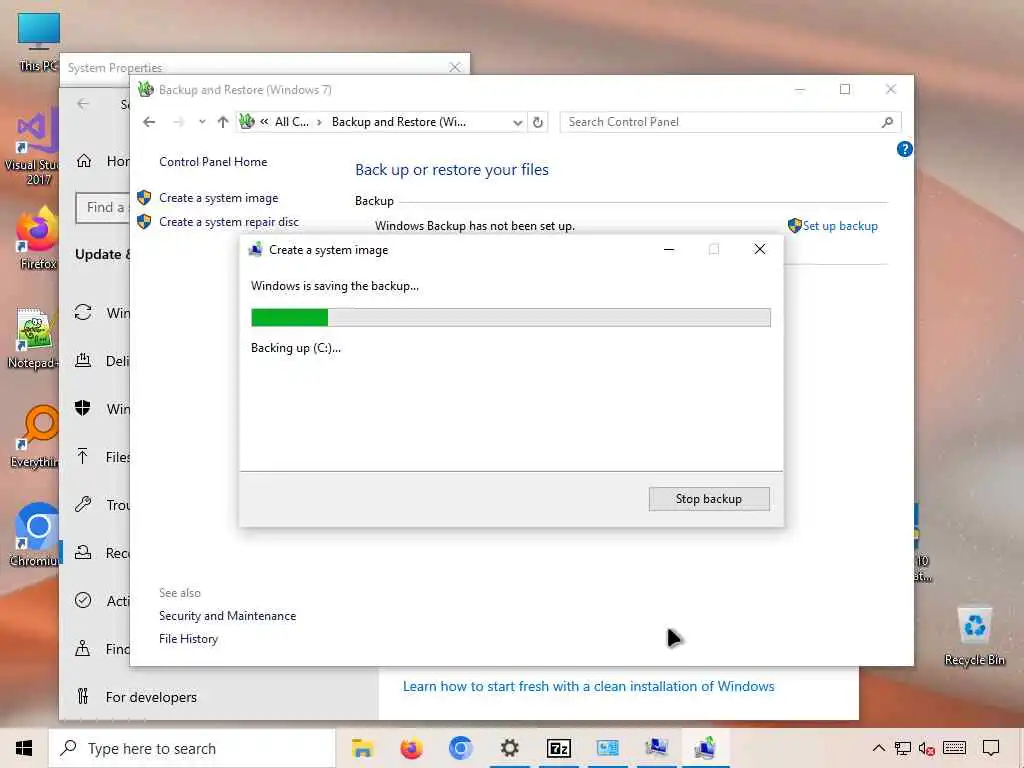Click Find my device icon in Settings
Viewport: 1024px width, 768px height.
coord(82,648)
